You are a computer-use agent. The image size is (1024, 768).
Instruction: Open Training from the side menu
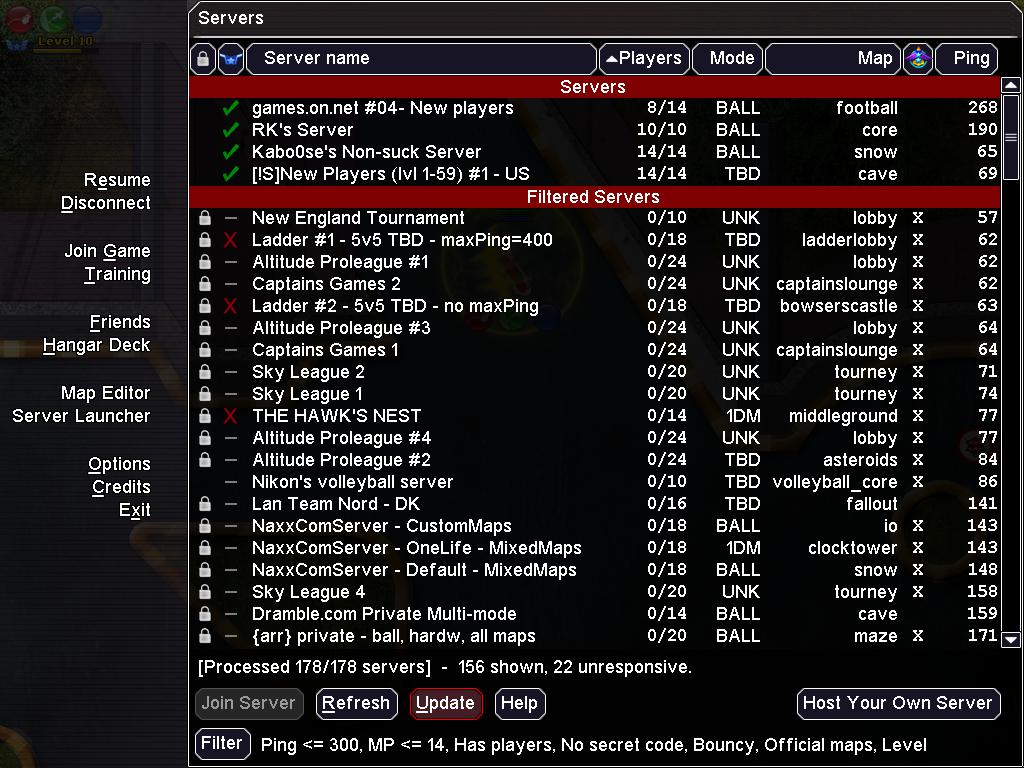tap(118, 274)
